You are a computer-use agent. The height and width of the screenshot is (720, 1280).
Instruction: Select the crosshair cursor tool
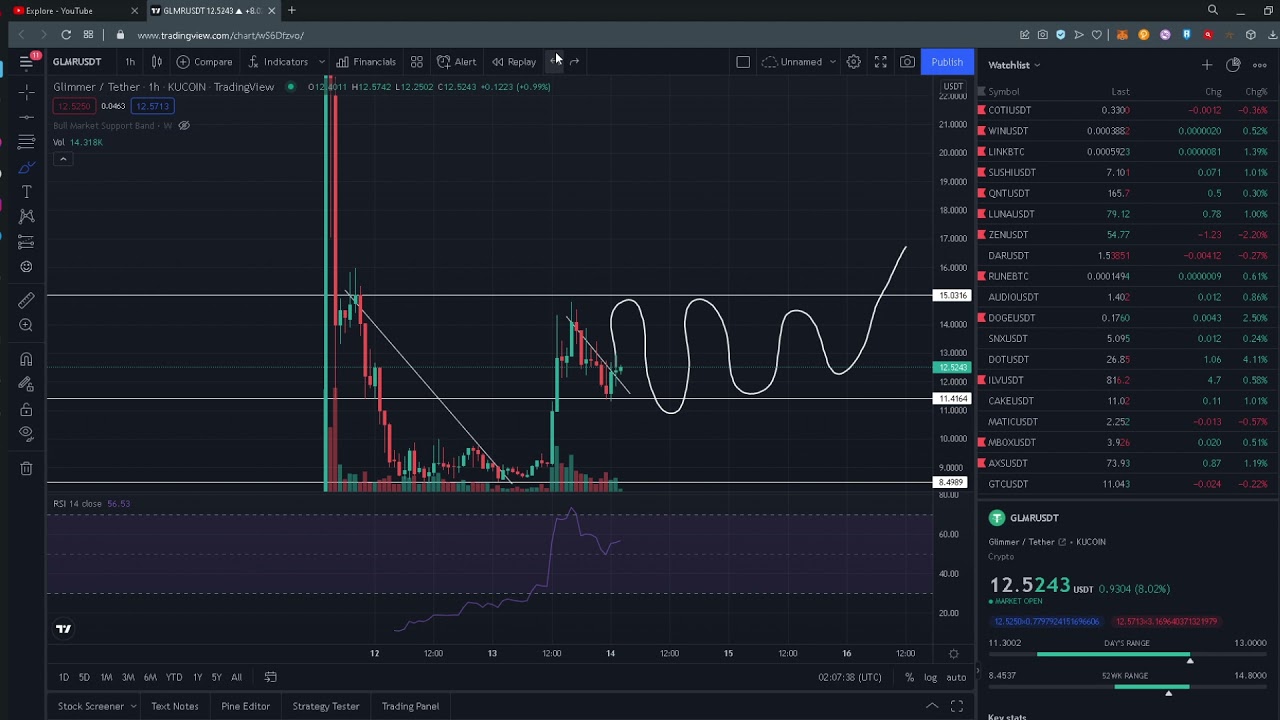pos(26,92)
